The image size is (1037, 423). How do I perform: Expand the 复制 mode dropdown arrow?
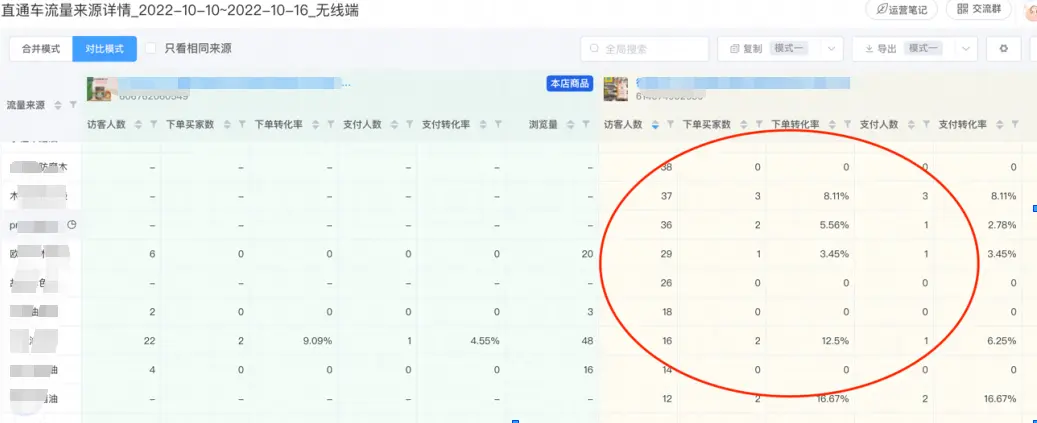click(831, 49)
